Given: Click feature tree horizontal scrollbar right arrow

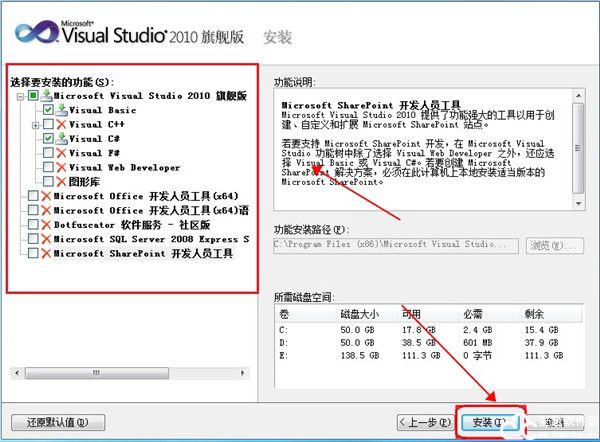Looking at the screenshot, I should coord(243,373).
